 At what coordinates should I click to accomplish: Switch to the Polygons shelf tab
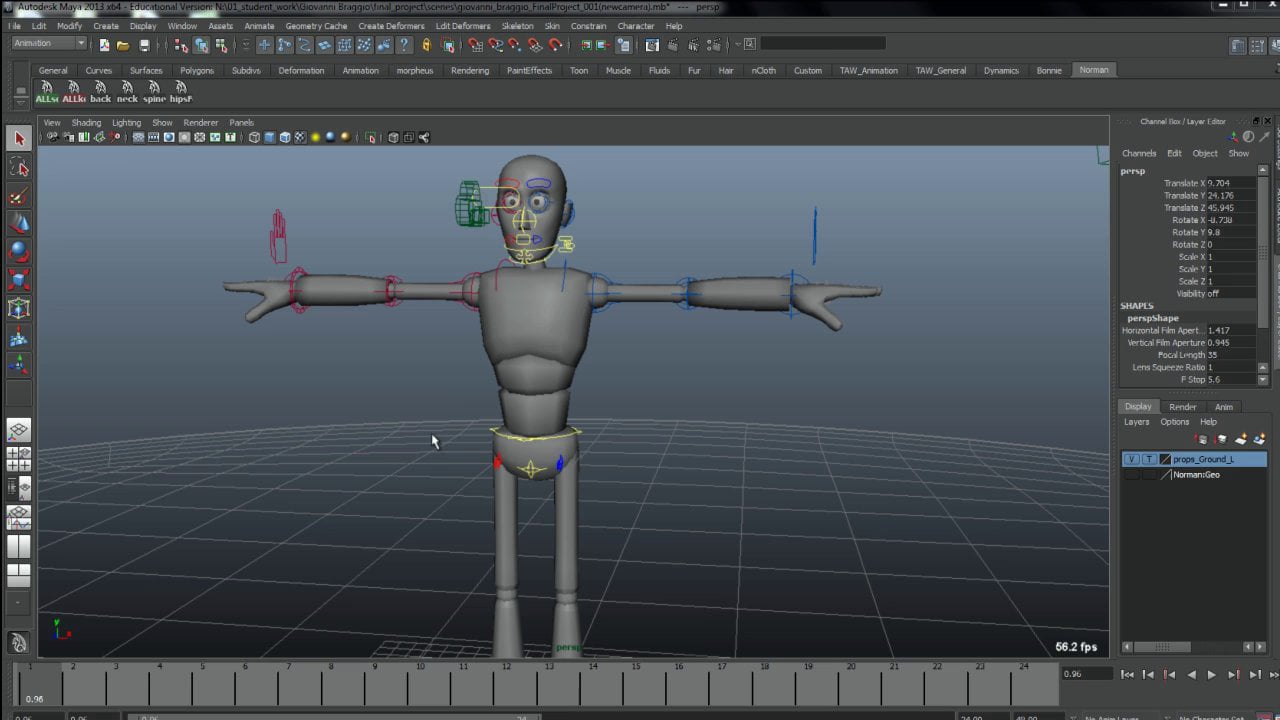pos(197,71)
